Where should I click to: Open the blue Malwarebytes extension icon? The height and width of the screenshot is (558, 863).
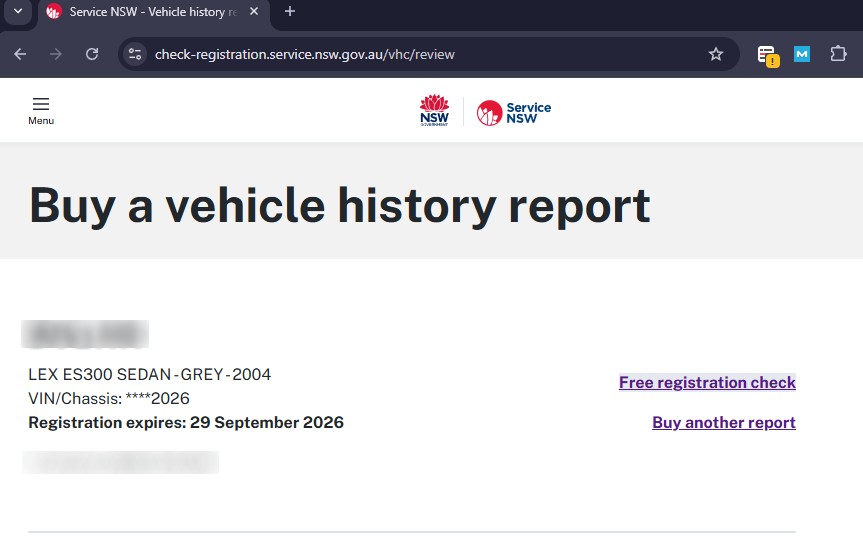pyautogui.click(x=801, y=54)
